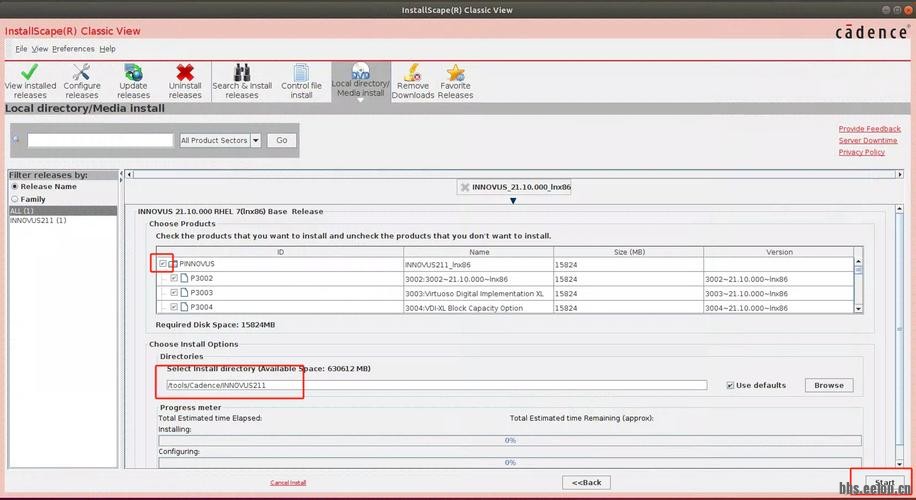
Task: Click the INNOVUS211_lnx86 name cell
Action: coord(478,265)
